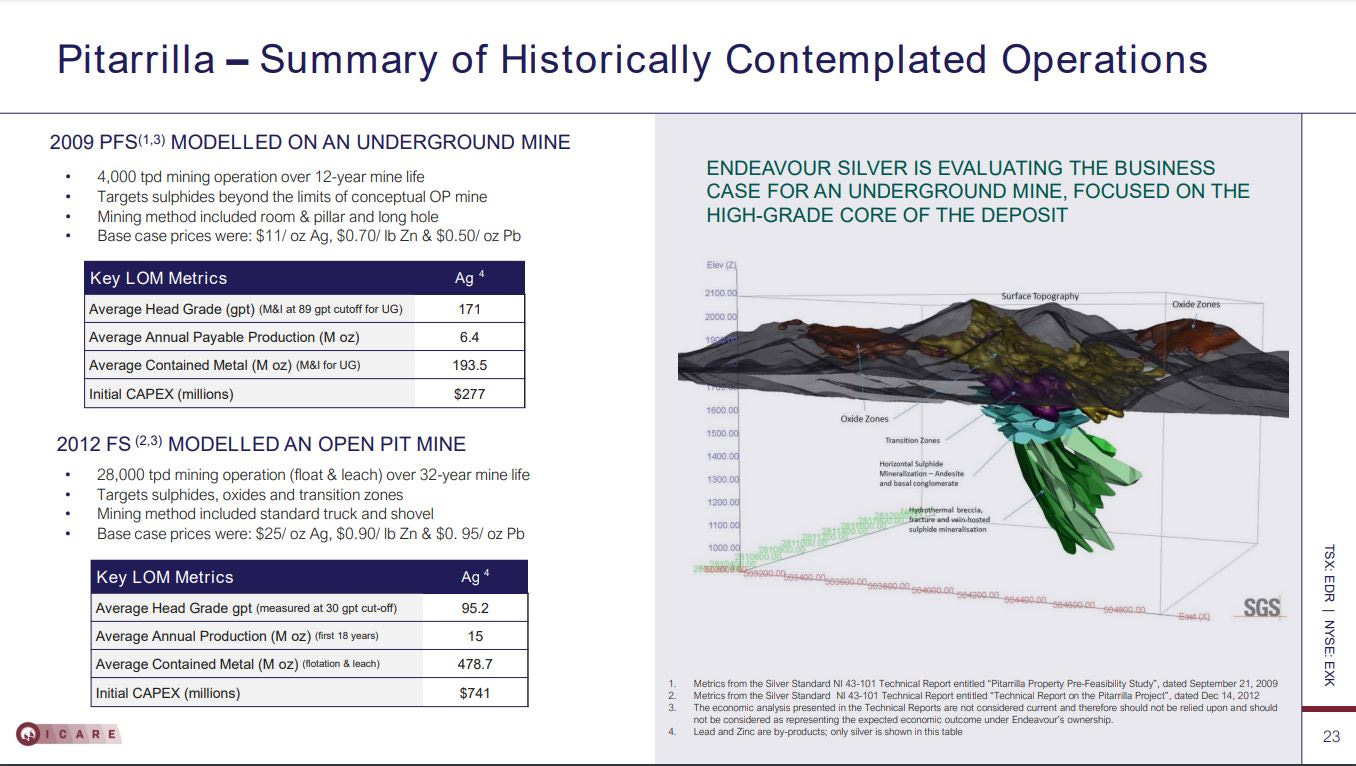The image size is (1356, 766).
Task: Select the $741 initial CAPEX value
Action: point(475,693)
